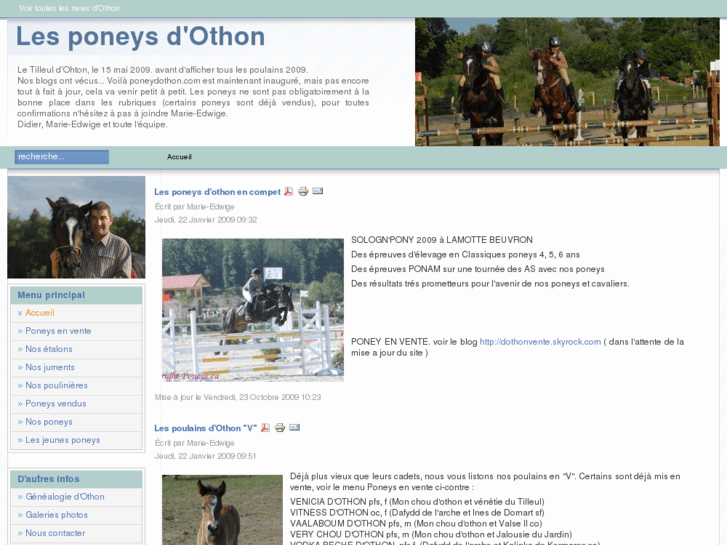The width and height of the screenshot is (727, 545).
Task: Click the show-jumping pony article photo
Action: tap(253, 310)
